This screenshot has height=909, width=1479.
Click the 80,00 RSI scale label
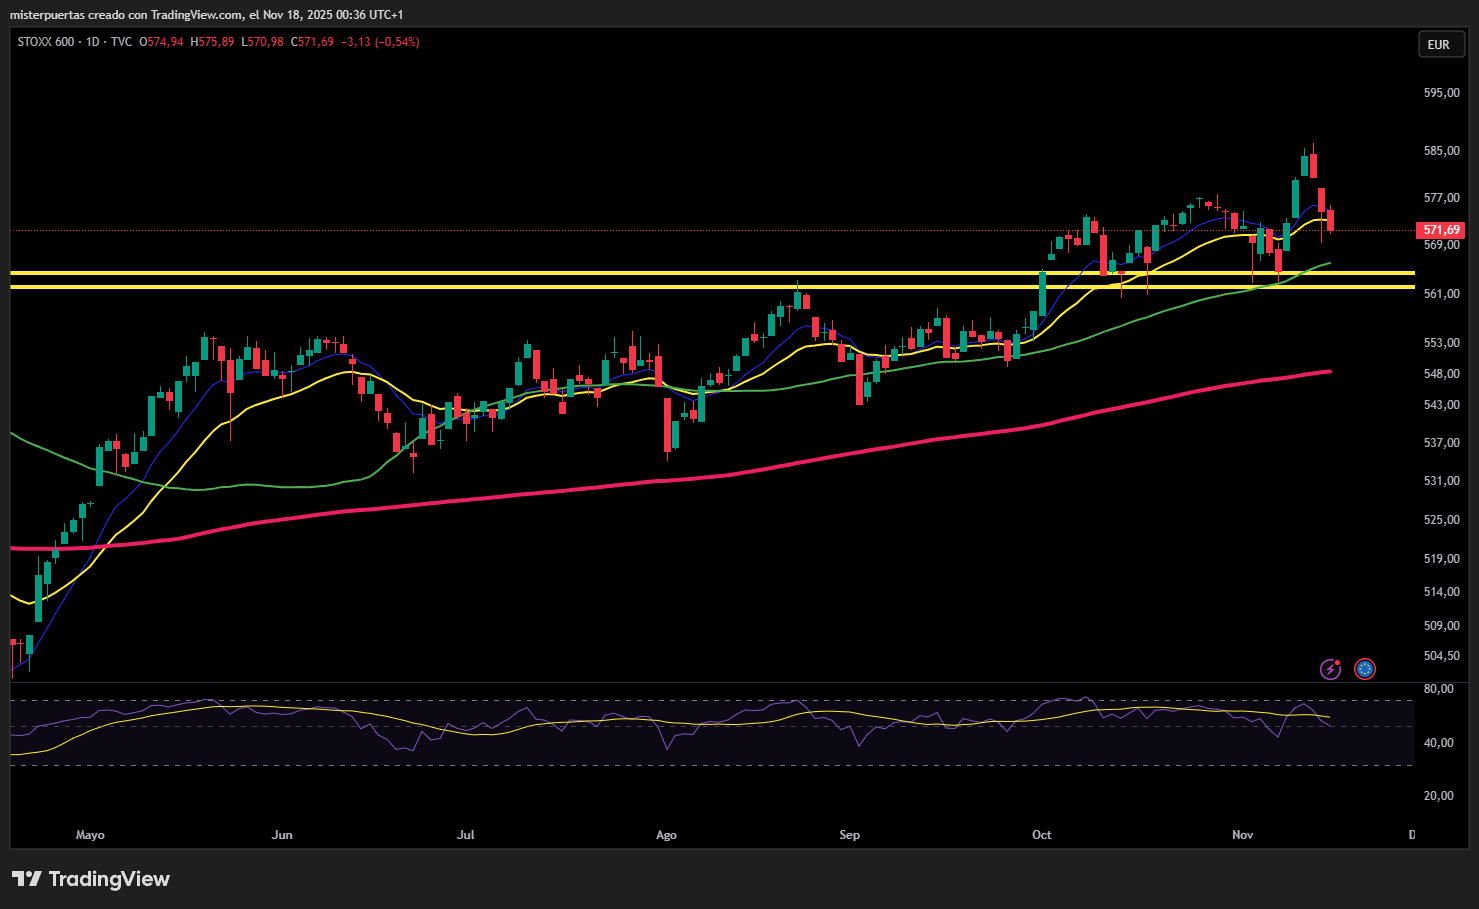pos(1439,689)
